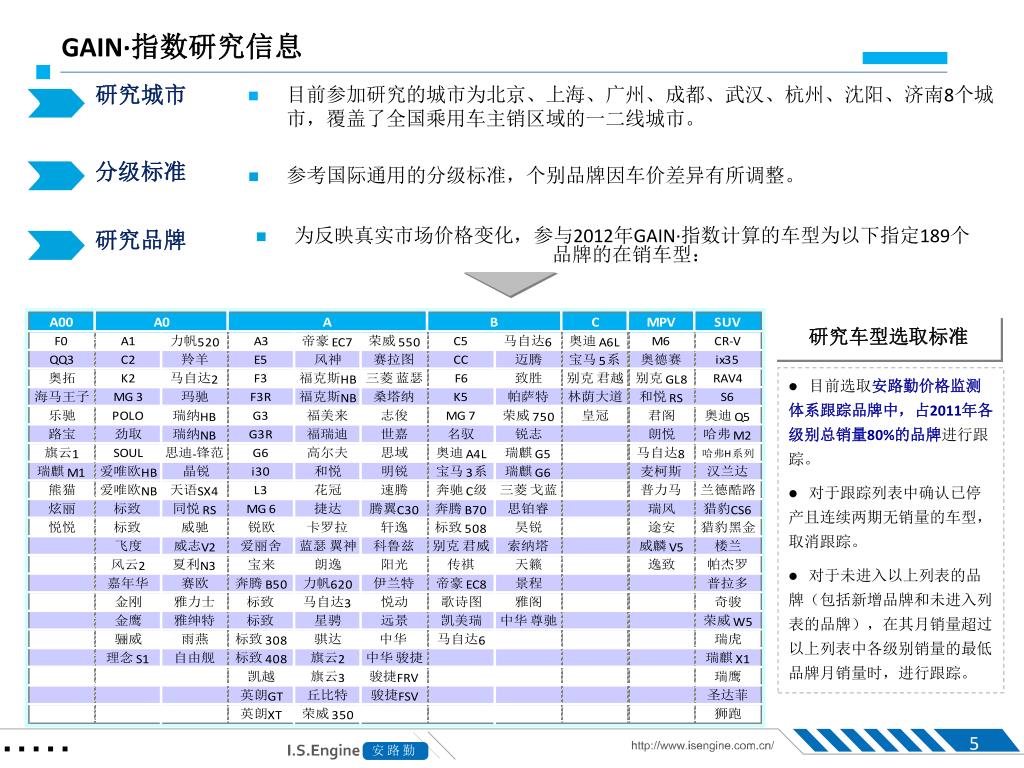This screenshot has width=1024, height=768.
Task: Select the 瑞麒 M1 cell
Action: (61, 471)
